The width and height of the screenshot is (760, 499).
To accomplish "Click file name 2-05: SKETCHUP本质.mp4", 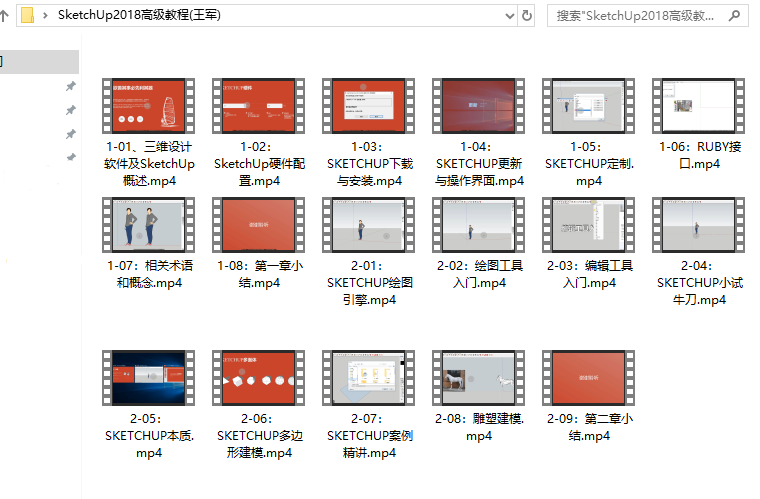I will 149,436.
